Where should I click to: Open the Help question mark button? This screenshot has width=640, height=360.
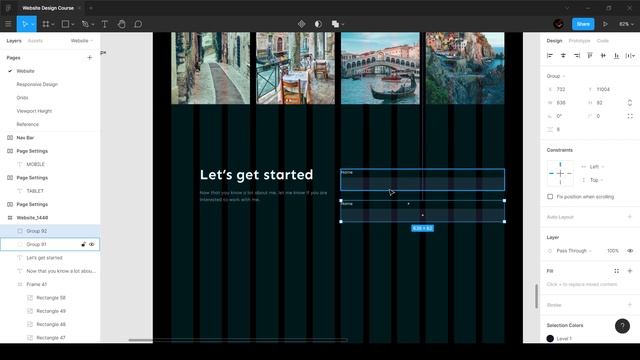click(622, 326)
